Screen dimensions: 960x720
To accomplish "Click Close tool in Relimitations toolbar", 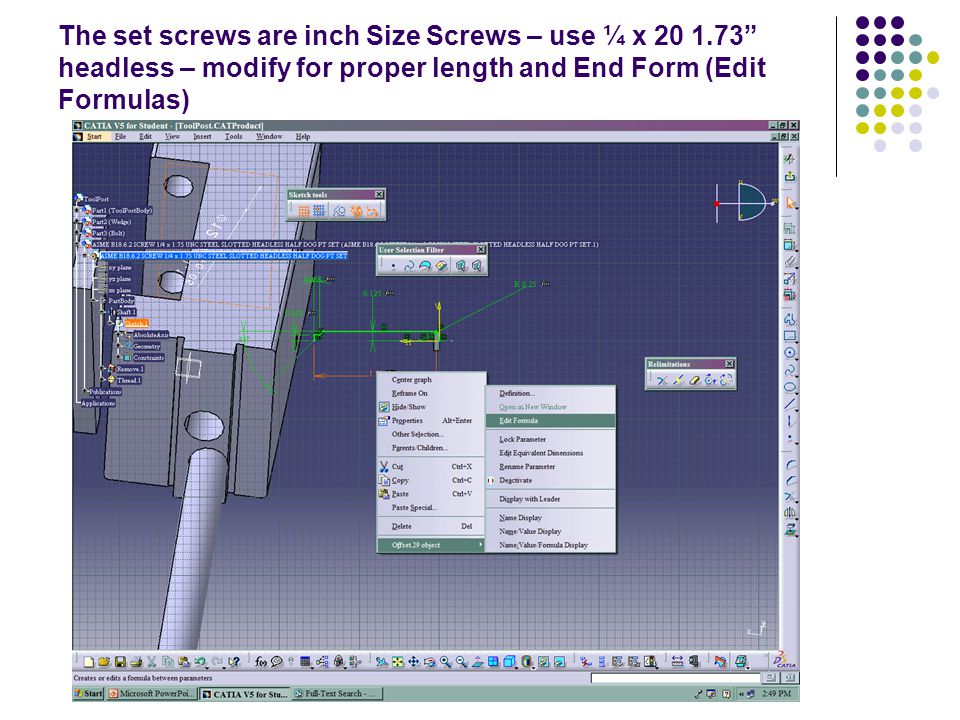I will pos(710,380).
